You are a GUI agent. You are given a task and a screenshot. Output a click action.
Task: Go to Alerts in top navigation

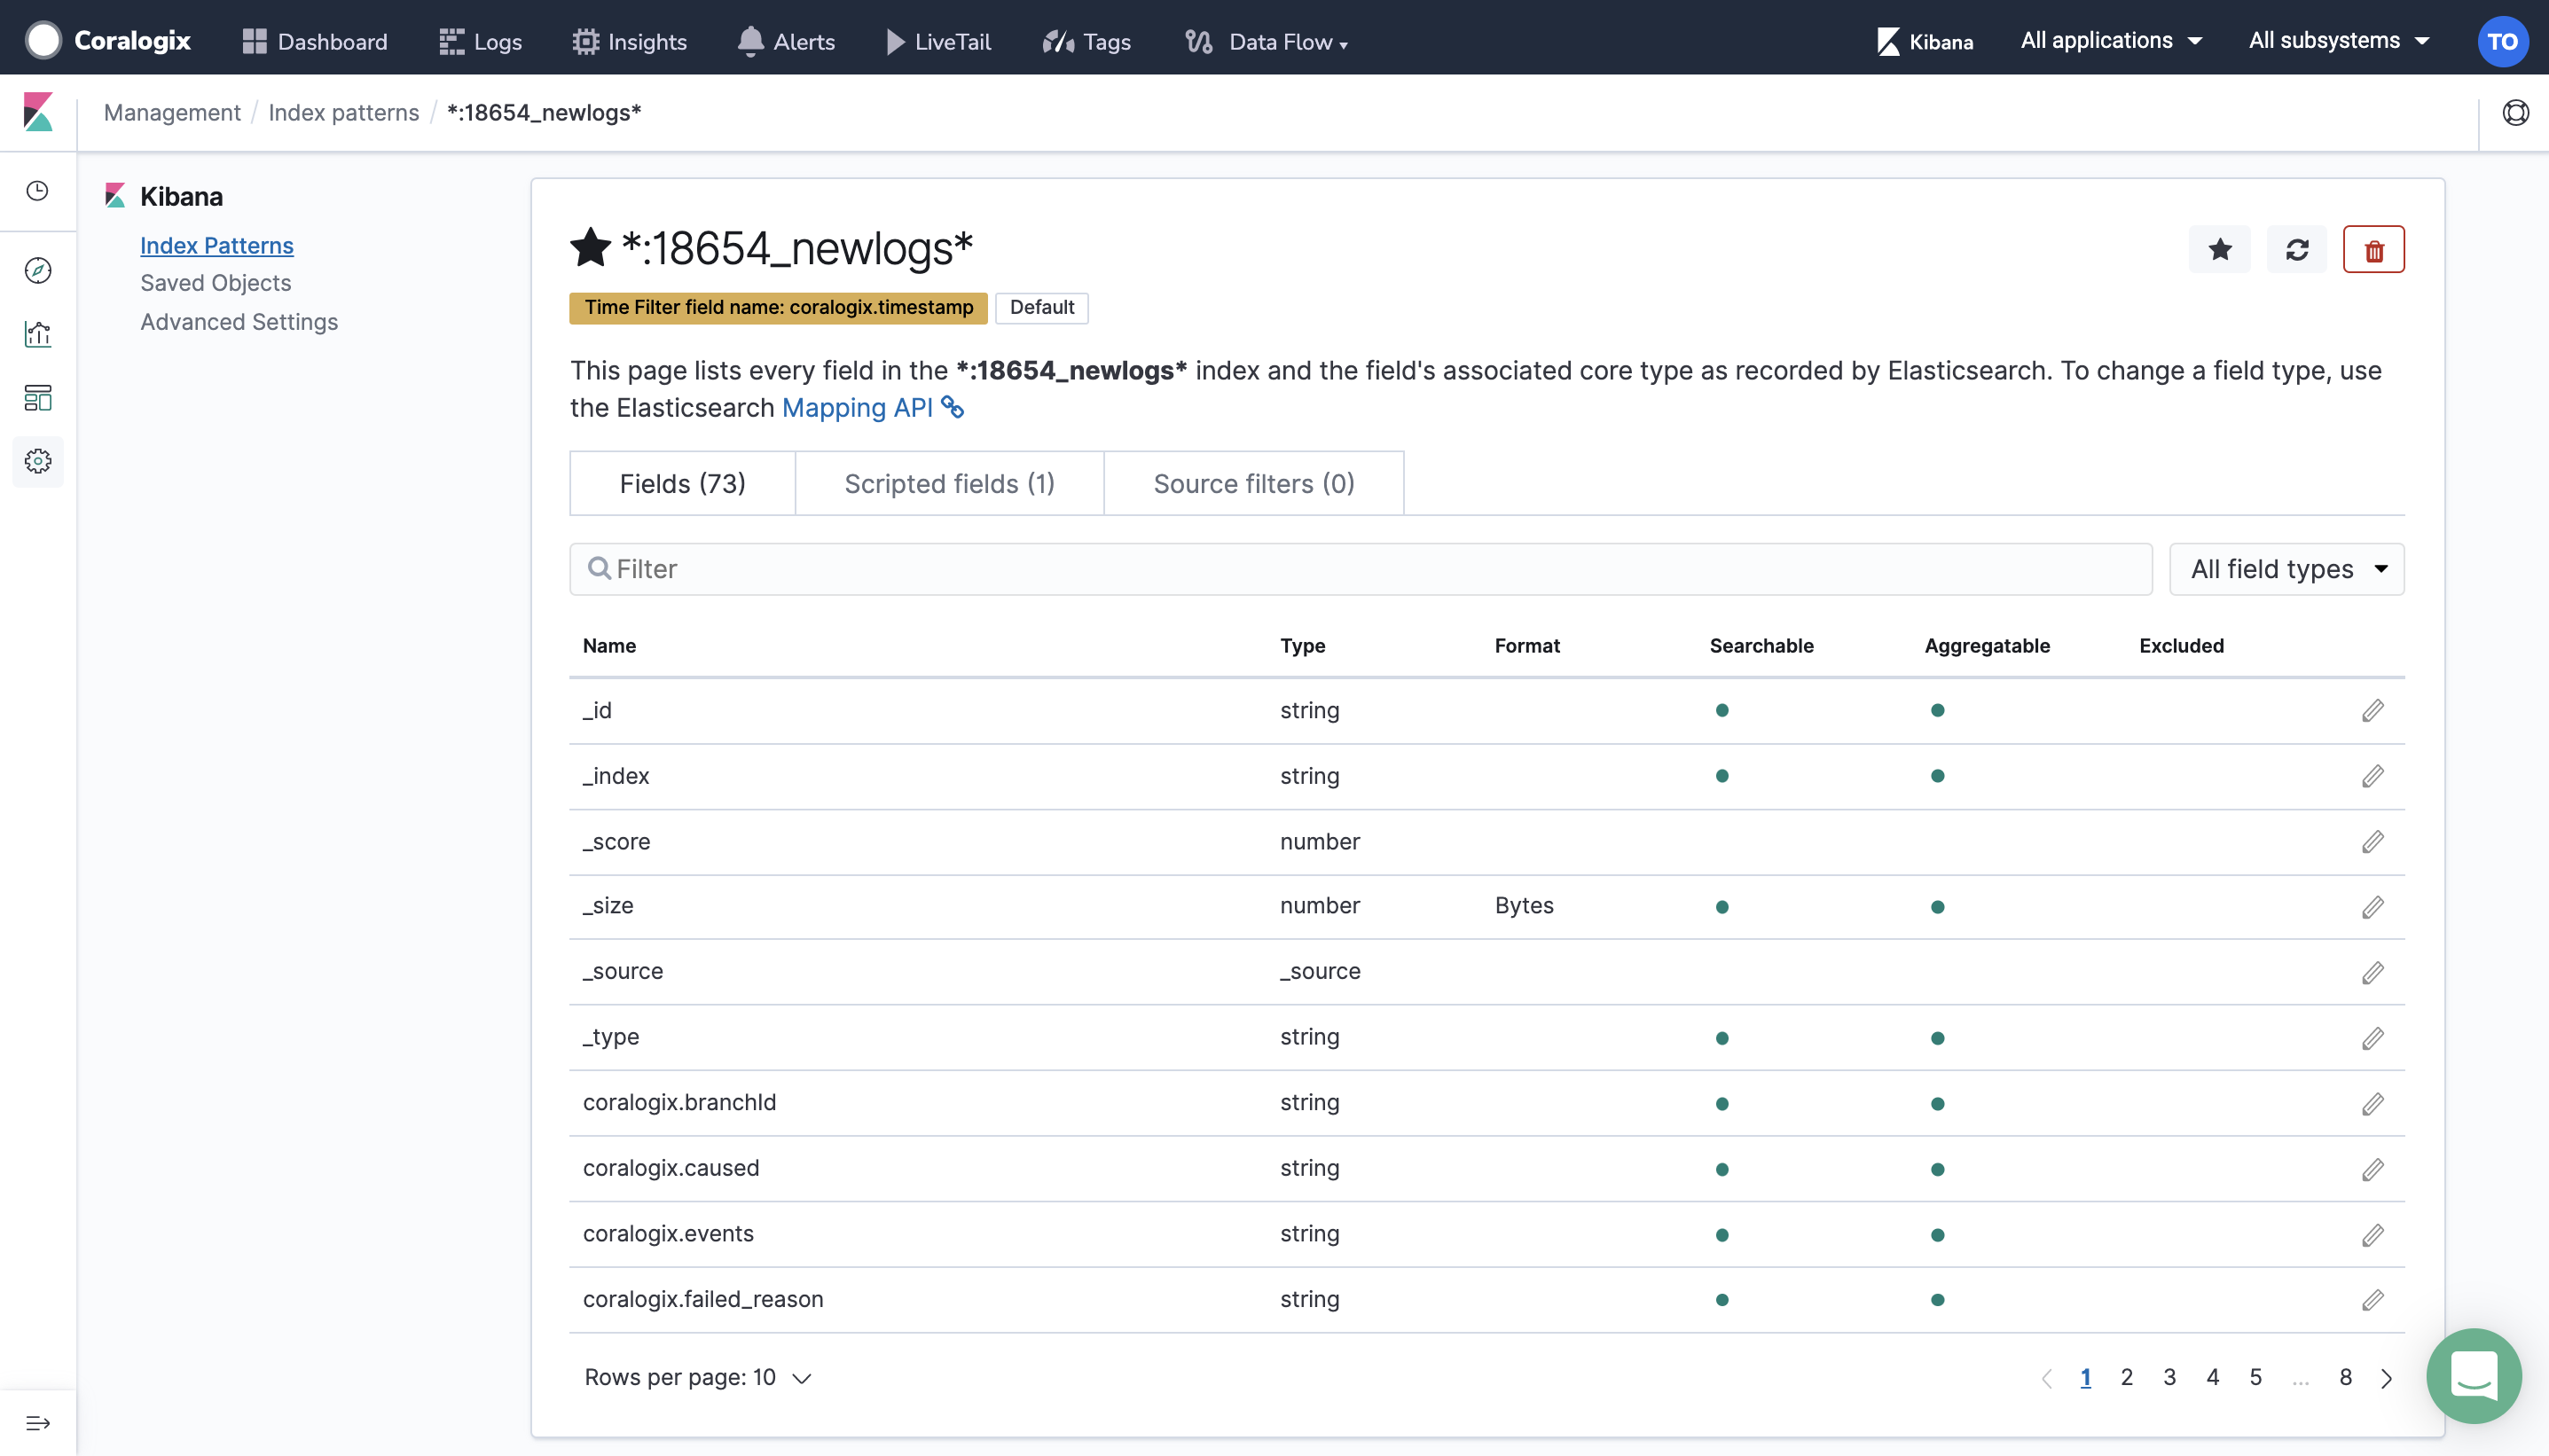pyautogui.click(x=786, y=41)
